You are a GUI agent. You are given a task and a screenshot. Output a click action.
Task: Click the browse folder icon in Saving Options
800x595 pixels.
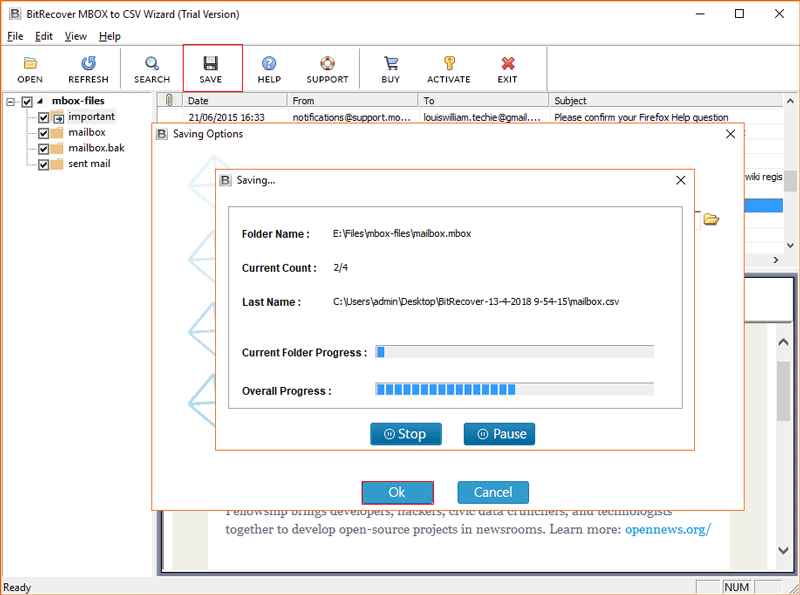(711, 219)
